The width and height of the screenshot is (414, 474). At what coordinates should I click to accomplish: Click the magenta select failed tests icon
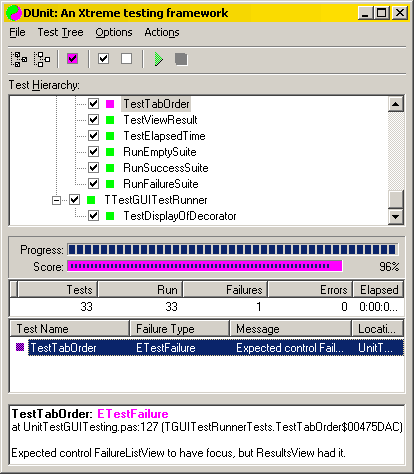[x=72, y=59]
